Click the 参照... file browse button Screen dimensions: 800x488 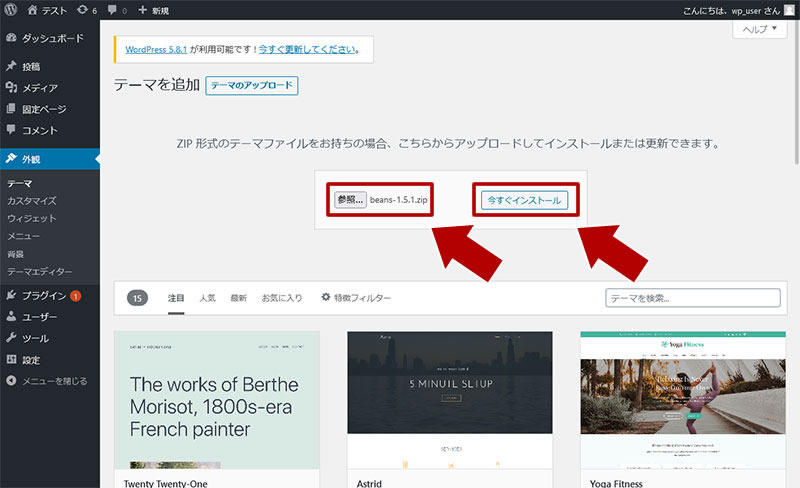pos(350,200)
